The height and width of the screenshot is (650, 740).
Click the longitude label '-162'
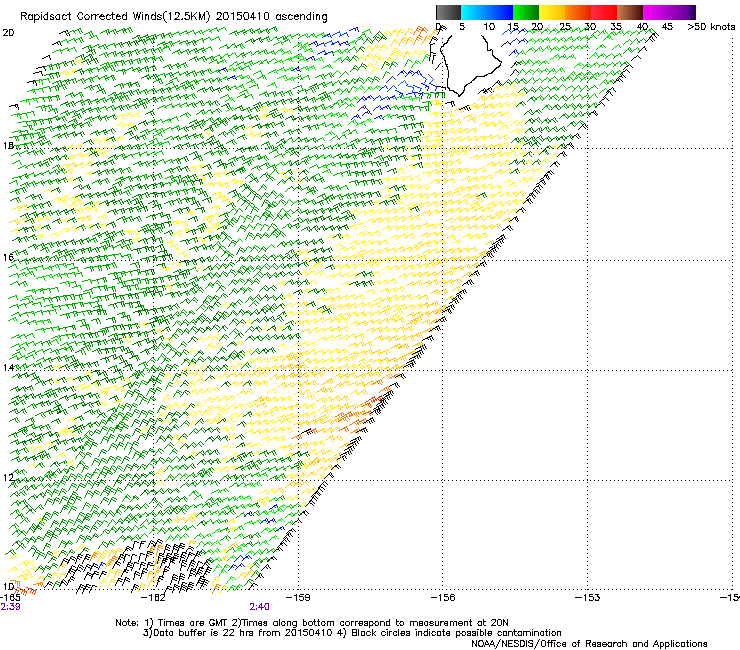point(154,598)
